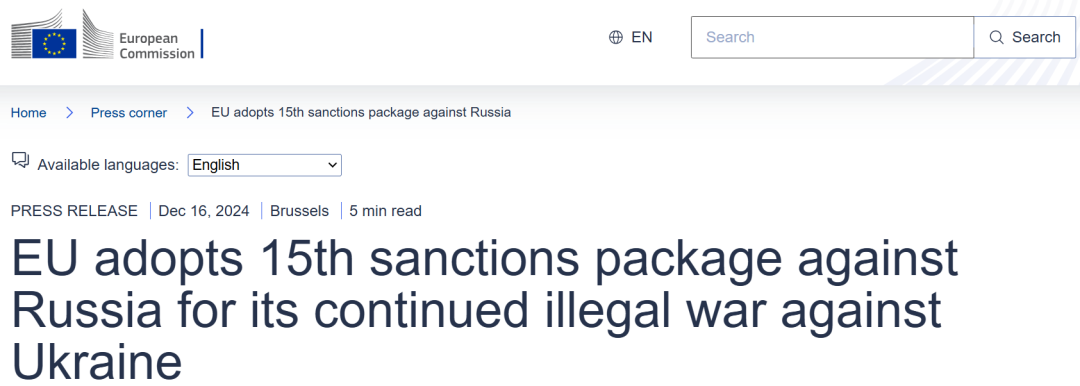The width and height of the screenshot is (1080, 386).
Task: Click the globe language icon
Action: [616, 37]
